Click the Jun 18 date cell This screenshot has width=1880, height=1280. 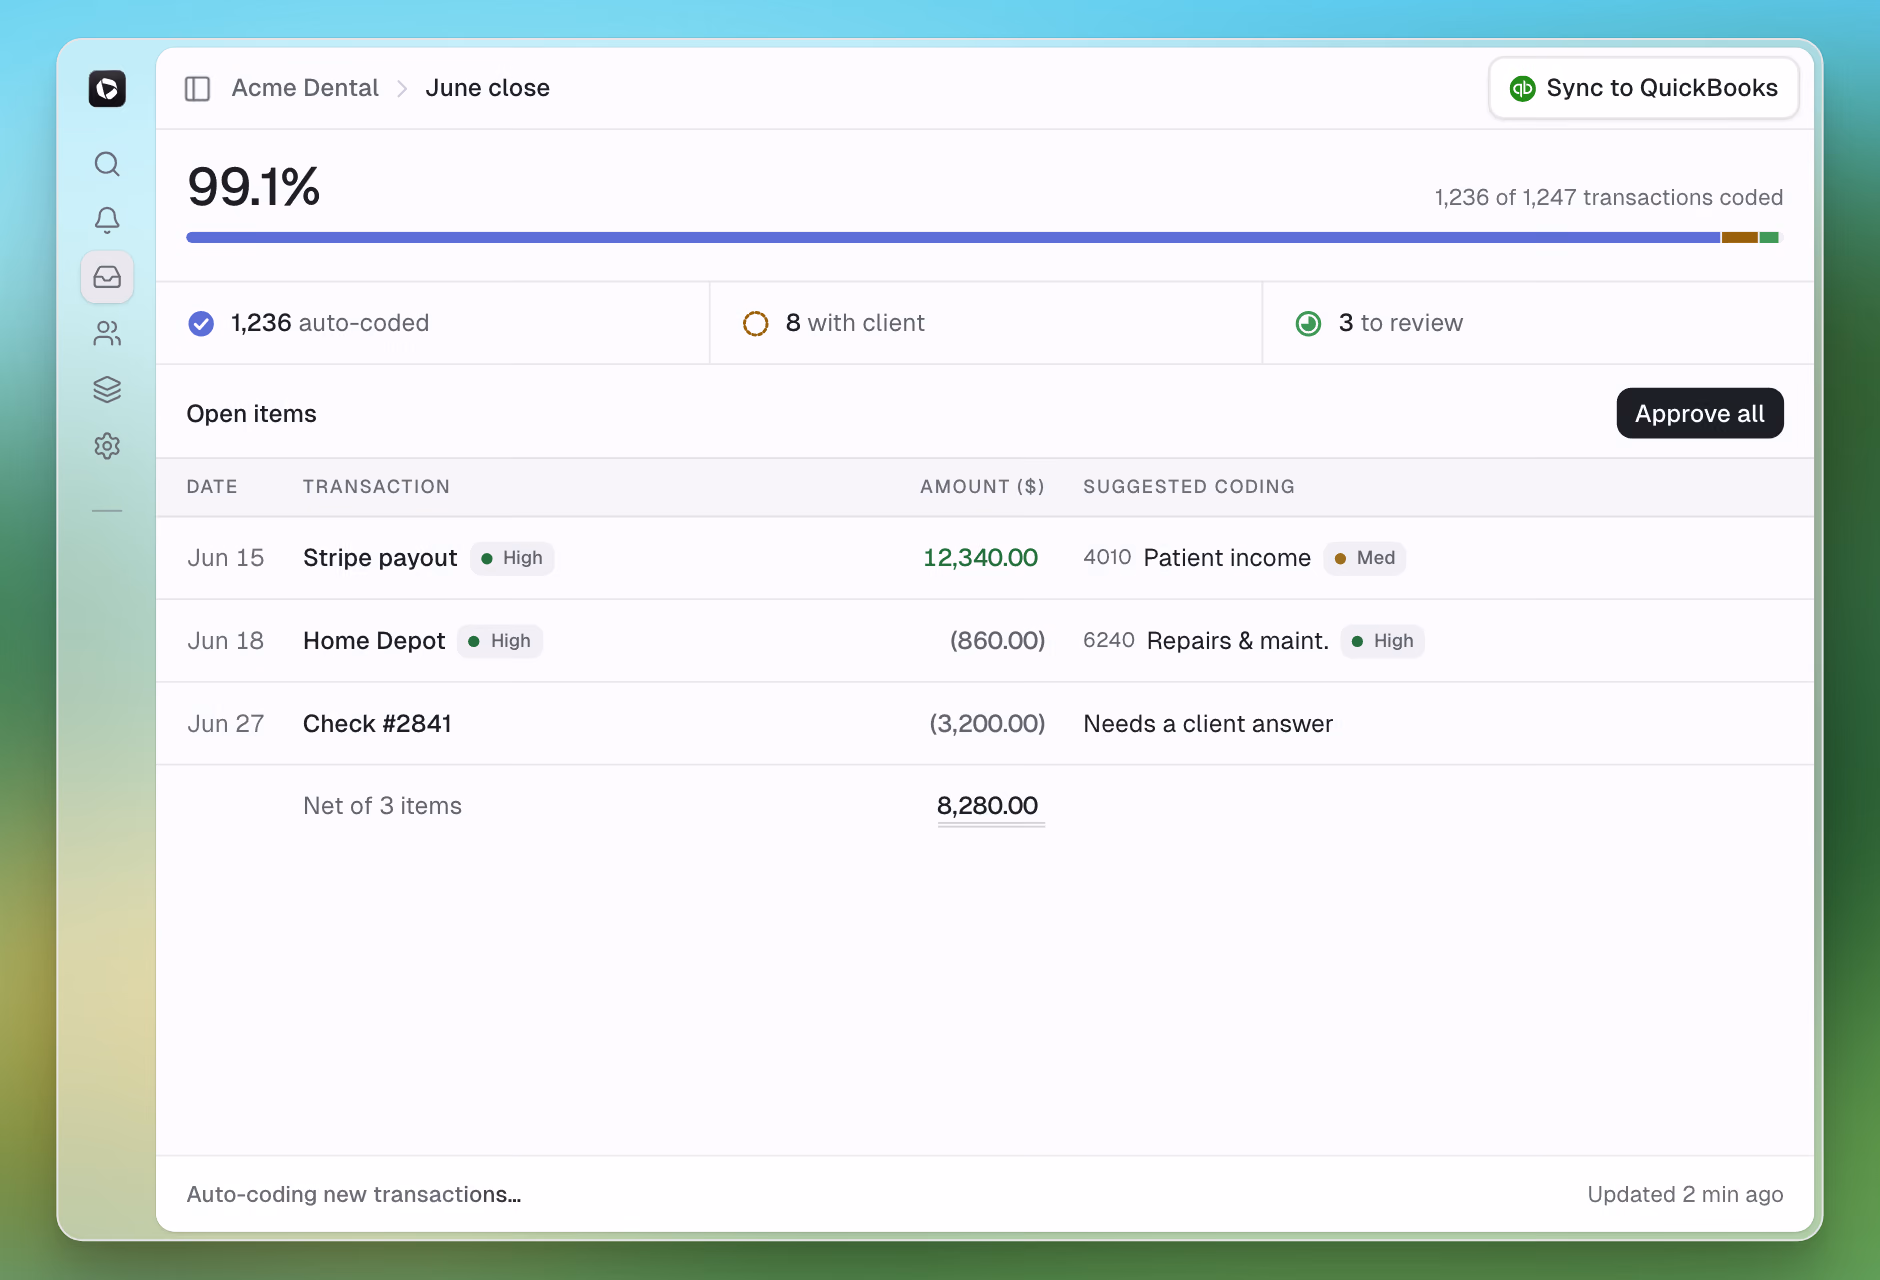click(225, 641)
